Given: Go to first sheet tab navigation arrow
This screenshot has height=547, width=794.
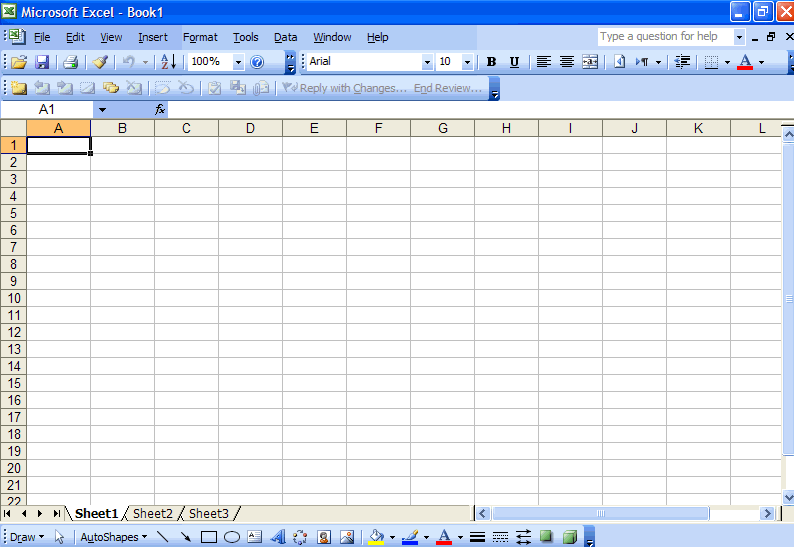Looking at the screenshot, I should coord(7,514).
